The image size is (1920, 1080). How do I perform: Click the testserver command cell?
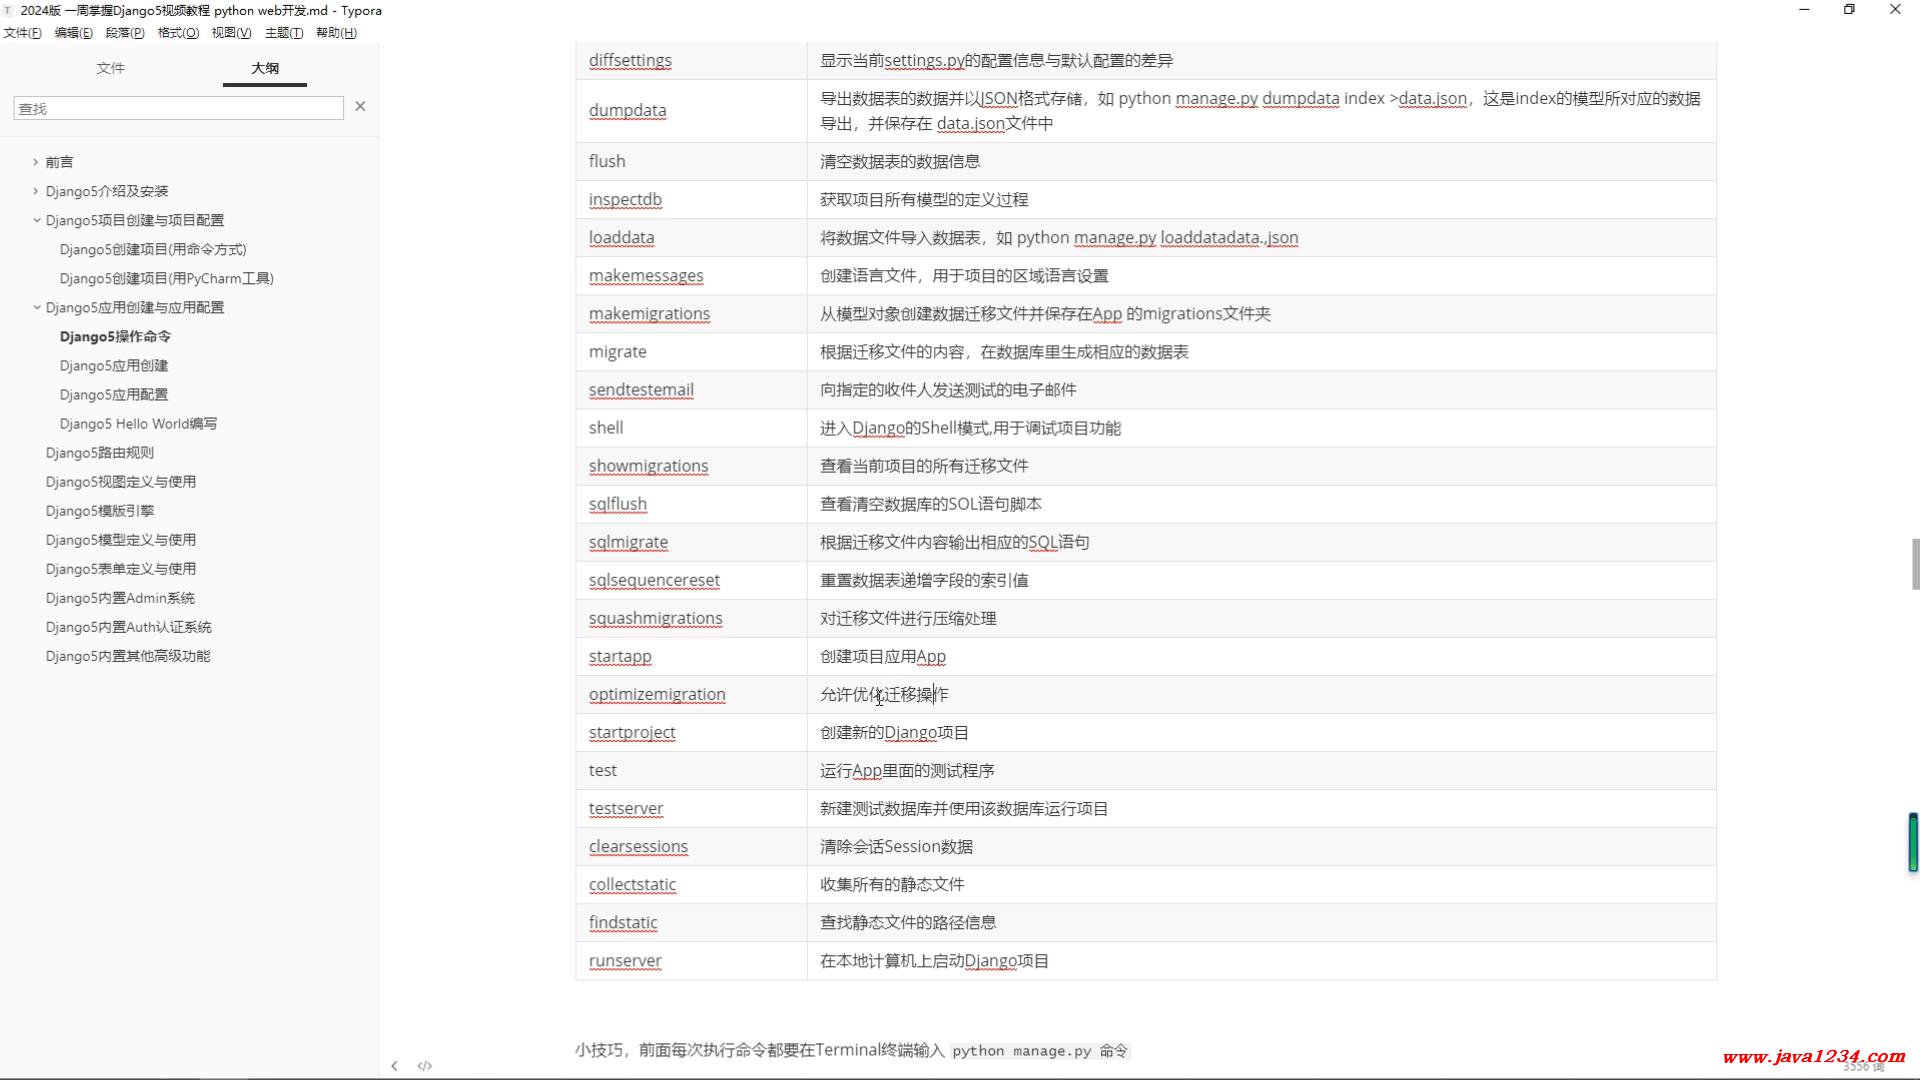coord(691,807)
